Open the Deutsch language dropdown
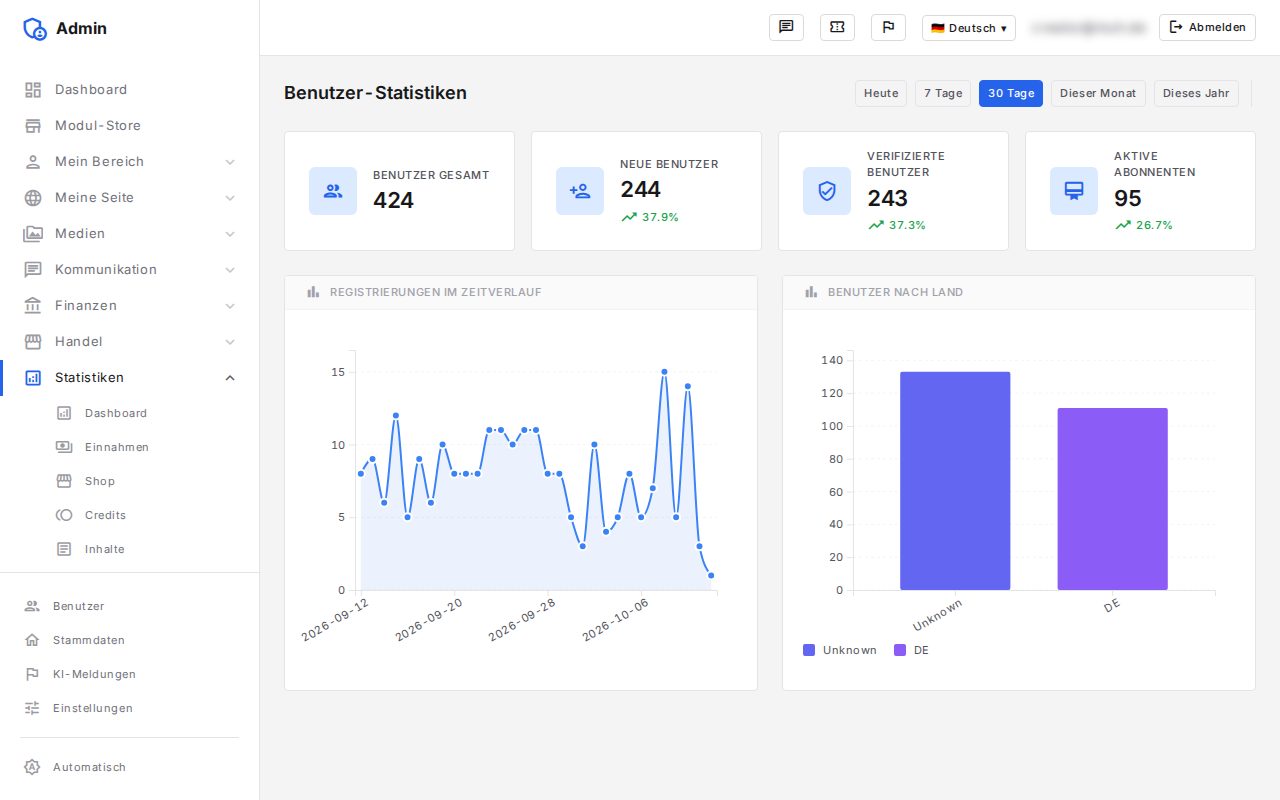The width and height of the screenshot is (1280, 800). pyautogui.click(x=969, y=28)
